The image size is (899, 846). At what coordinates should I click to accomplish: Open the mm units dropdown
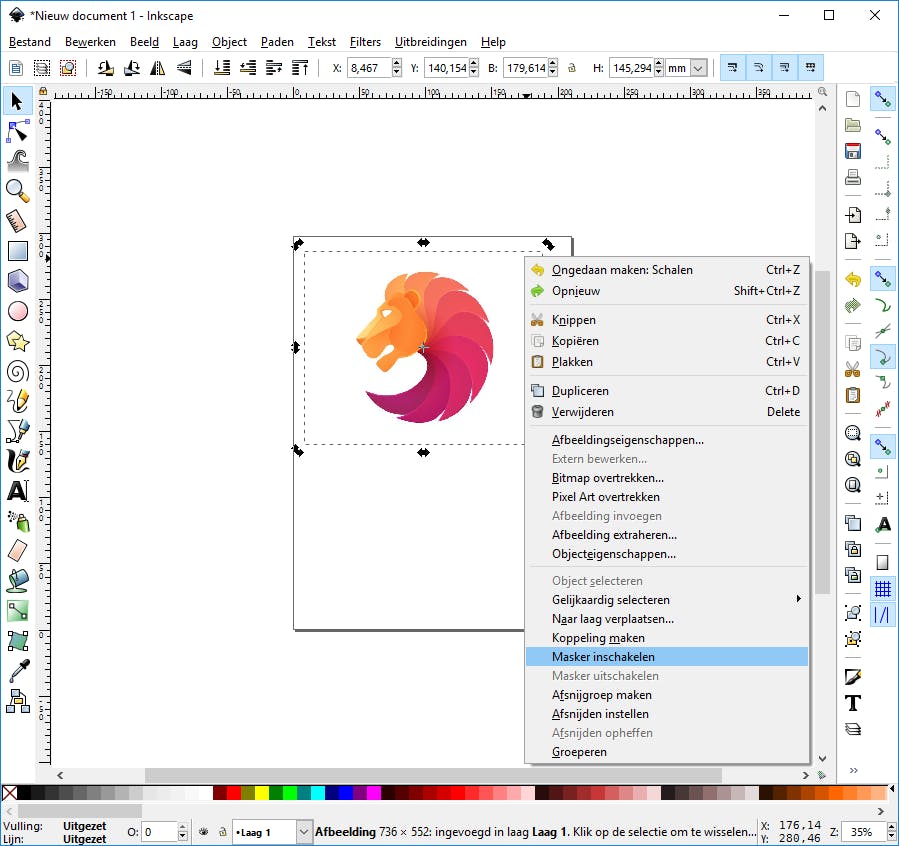pos(698,68)
